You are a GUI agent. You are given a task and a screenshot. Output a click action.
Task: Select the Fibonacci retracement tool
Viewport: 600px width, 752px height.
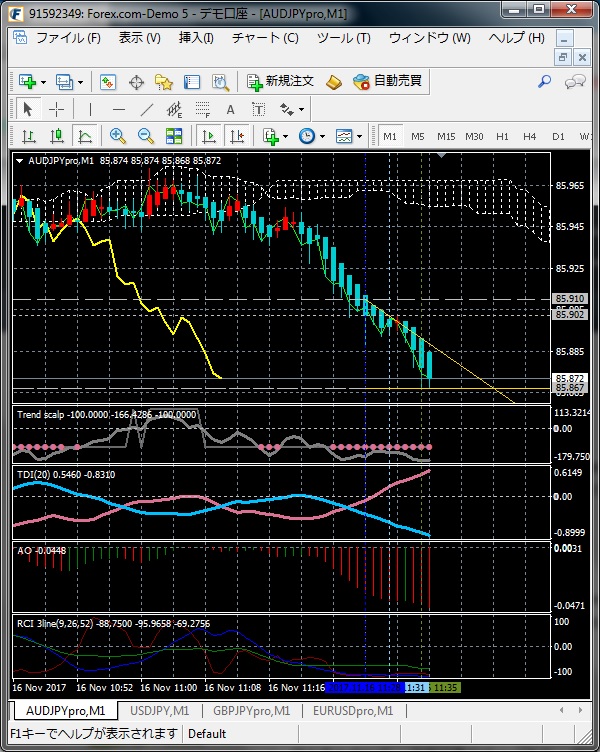click(x=202, y=109)
